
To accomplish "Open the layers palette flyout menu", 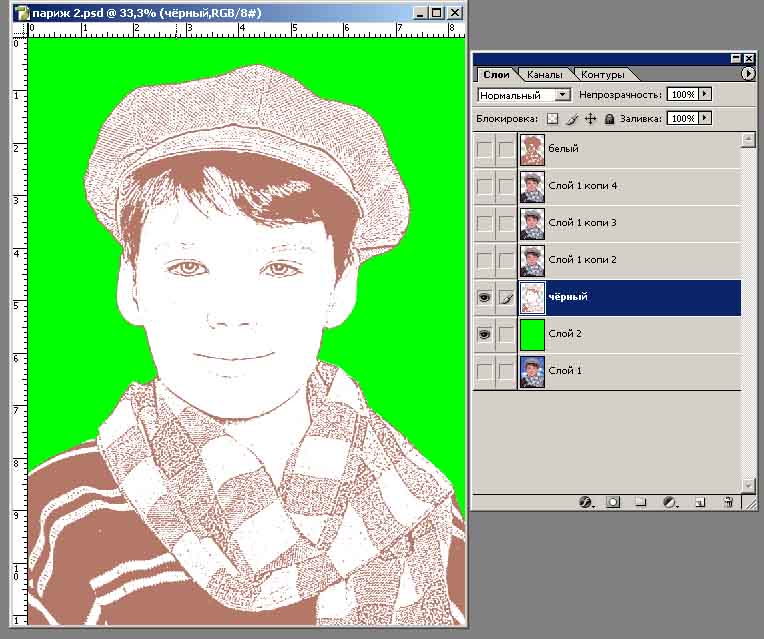I will pyautogui.click(x=748, y=74).
